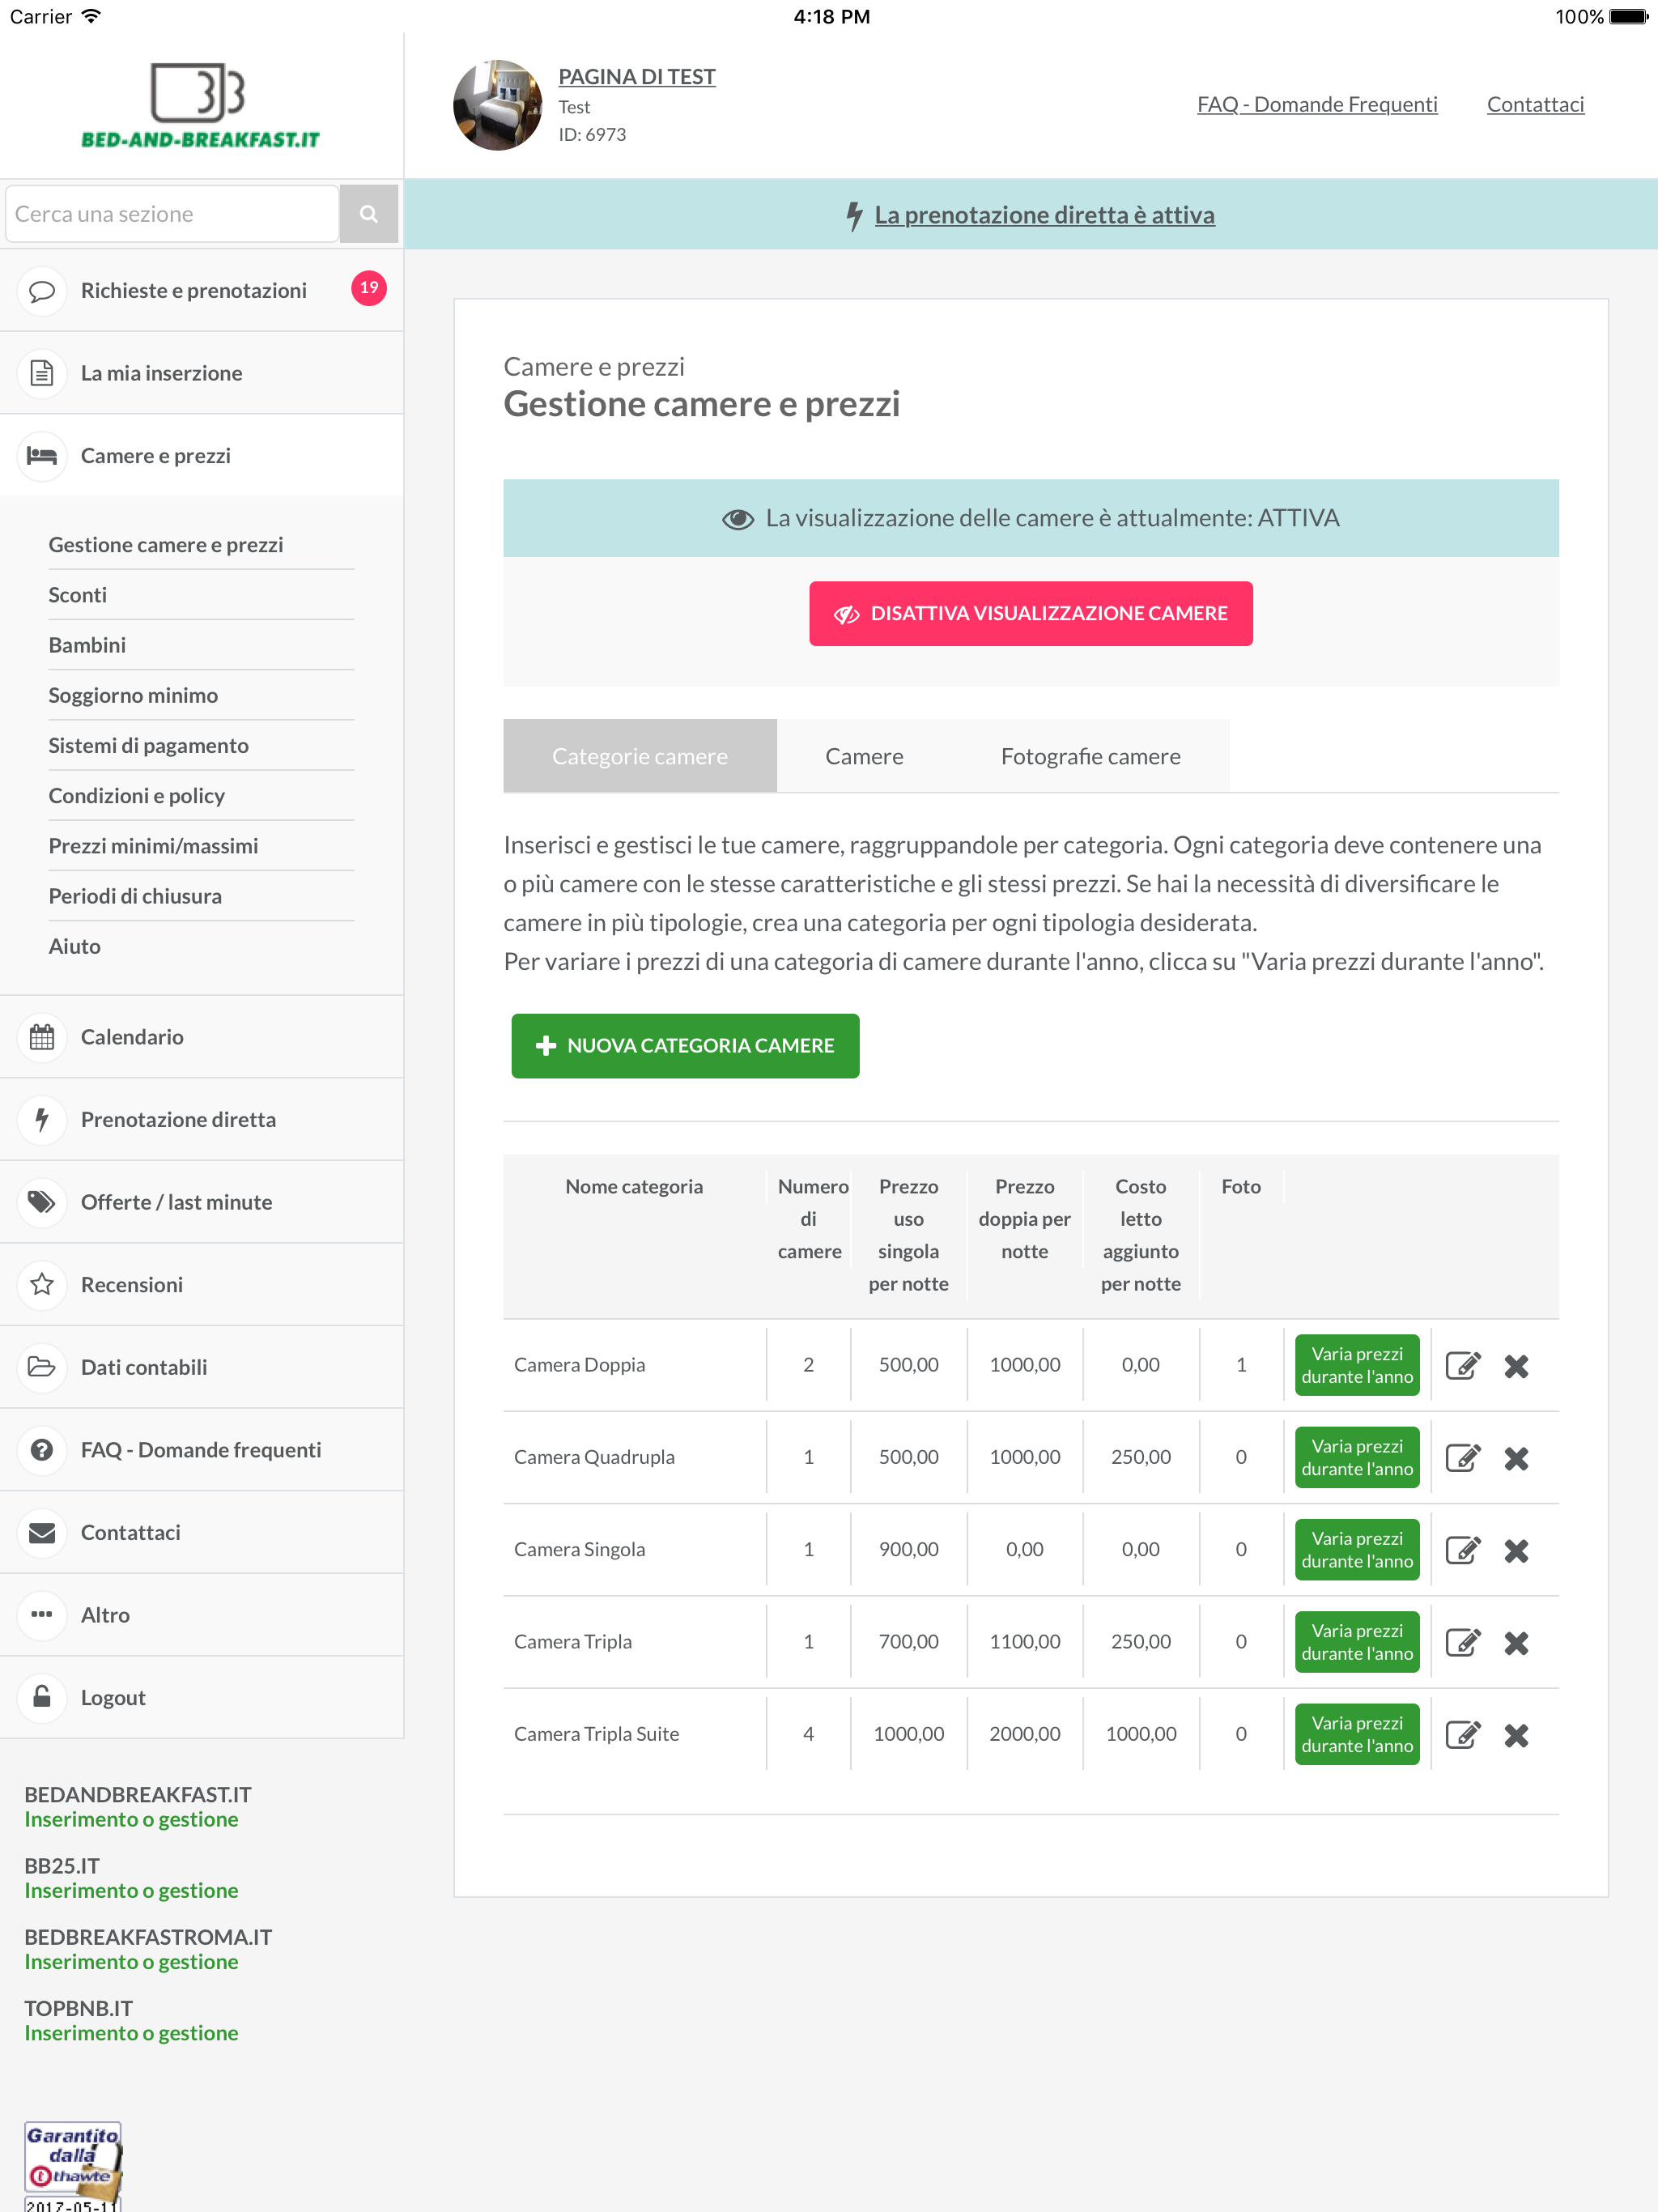Click Varia prezzi durante l'anno for Camera Quadrupla
This screenshot has height=2212, width=1658.
pos(1357,1457)
